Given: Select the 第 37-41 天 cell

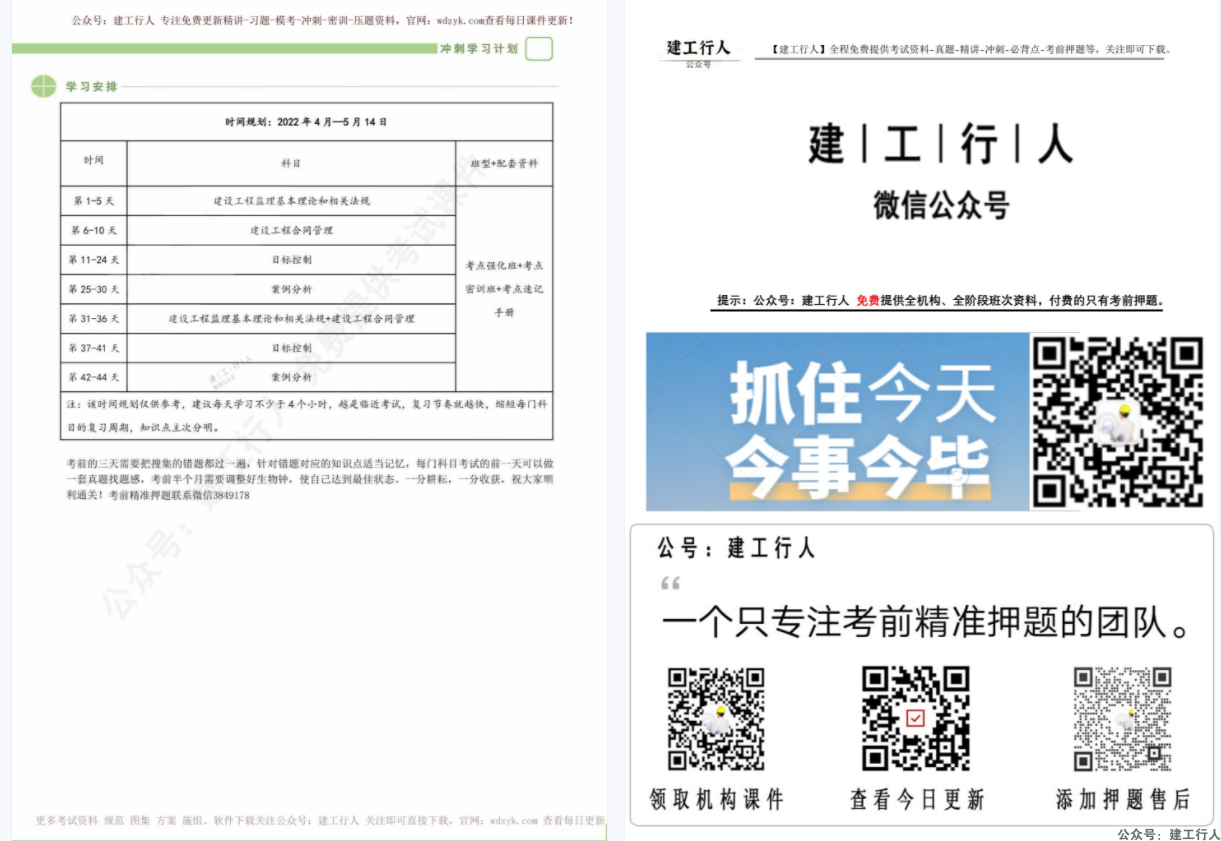Looking at the screenshot, I should 94,348.
